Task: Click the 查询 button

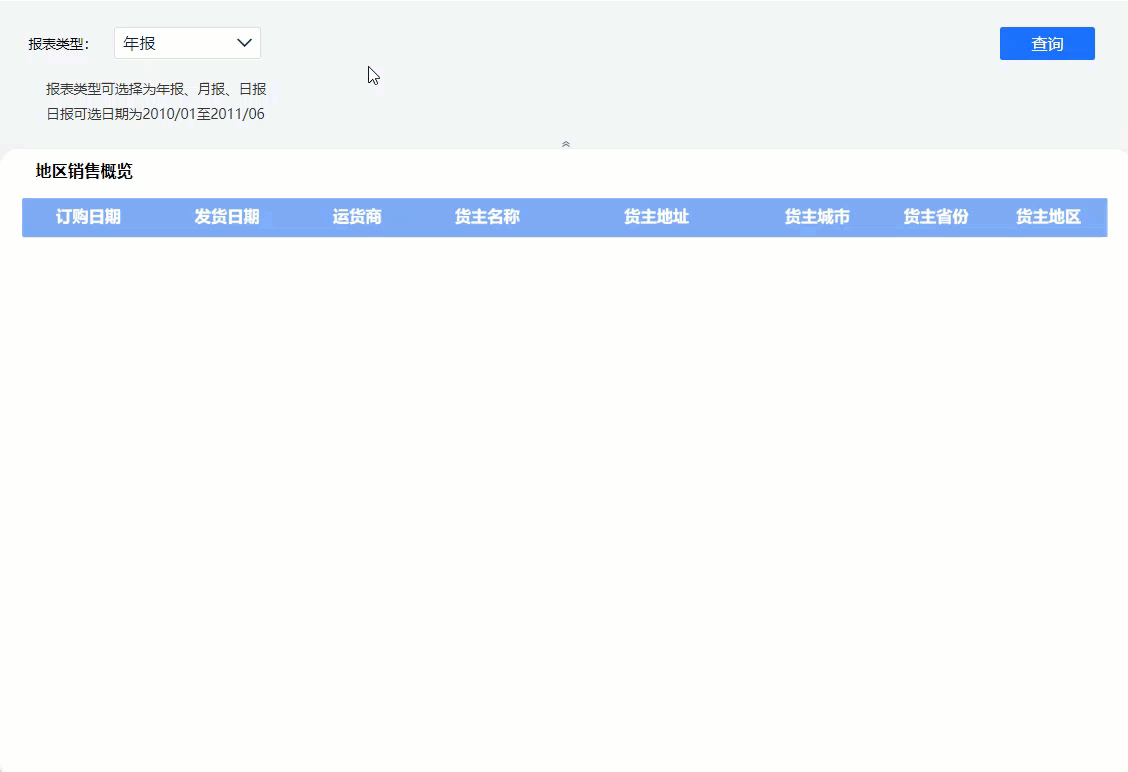Action: [x=1047, y=44]
